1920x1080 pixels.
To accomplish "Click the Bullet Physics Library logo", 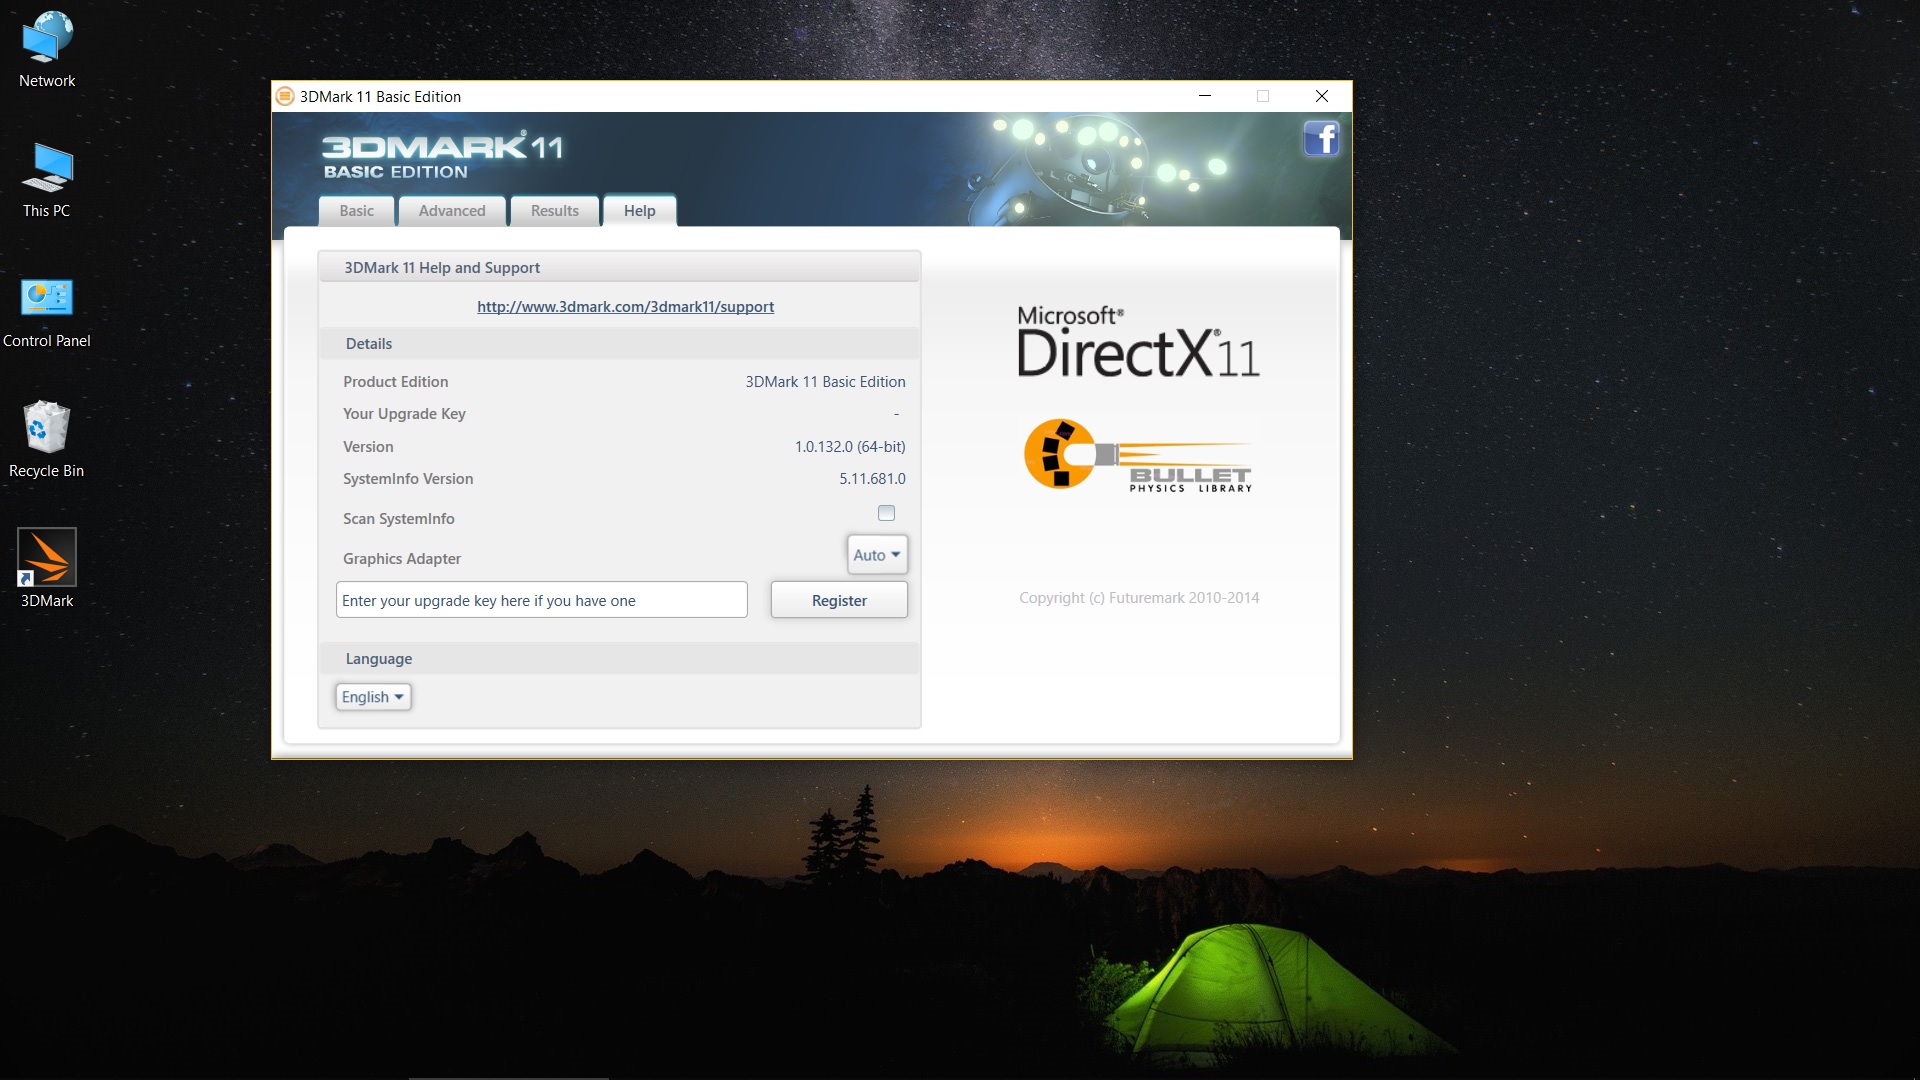I will click(1138, 455).
